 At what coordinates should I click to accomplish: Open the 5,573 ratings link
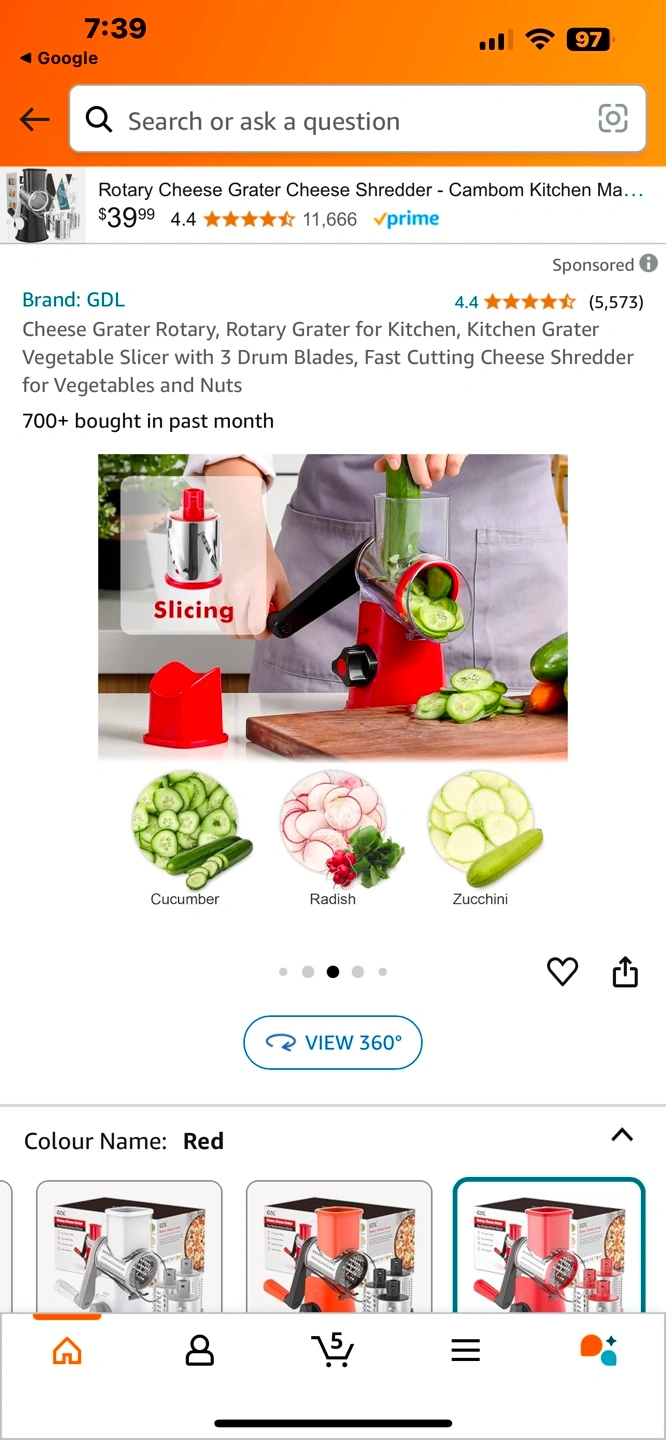tap(616, 302)
